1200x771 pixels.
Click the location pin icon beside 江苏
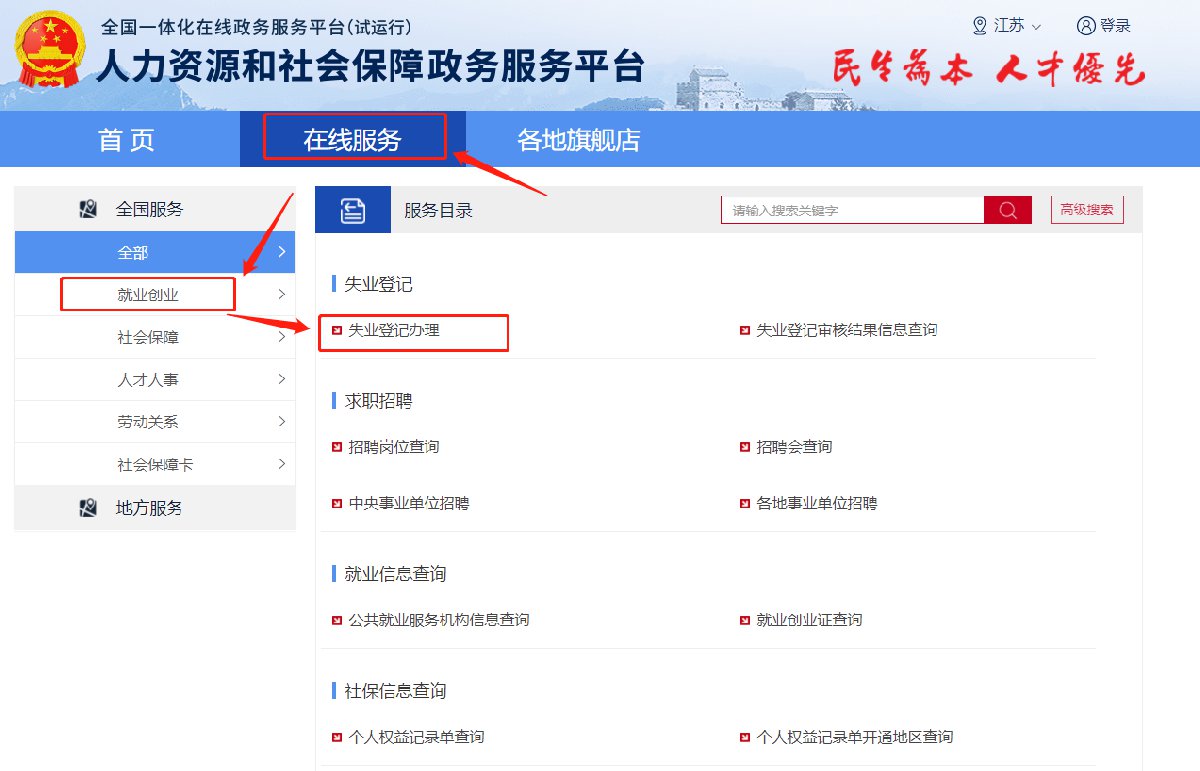(980, 25)
